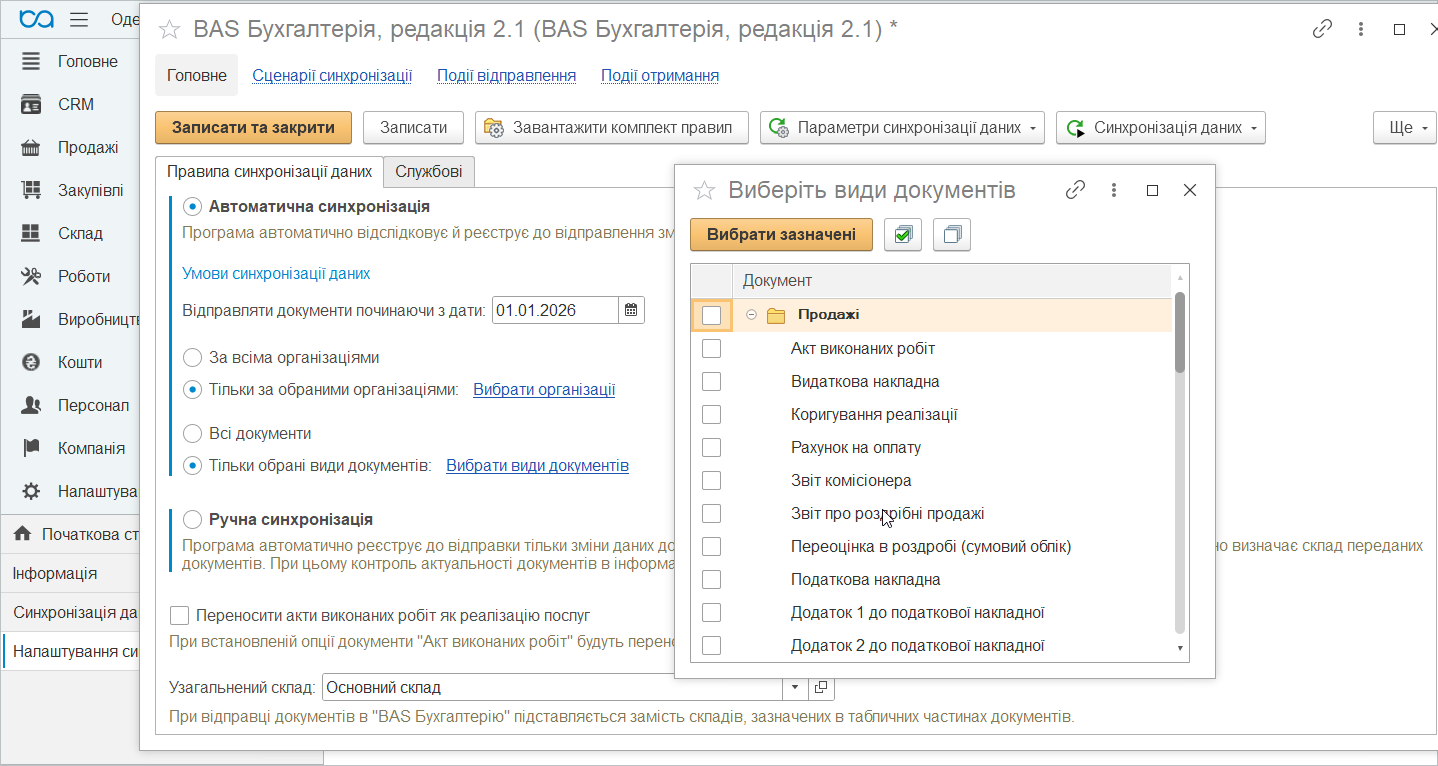Collapse the Продажі folder in tree
This screenshot has width=1438, height=766.
(x=751, y=315)
